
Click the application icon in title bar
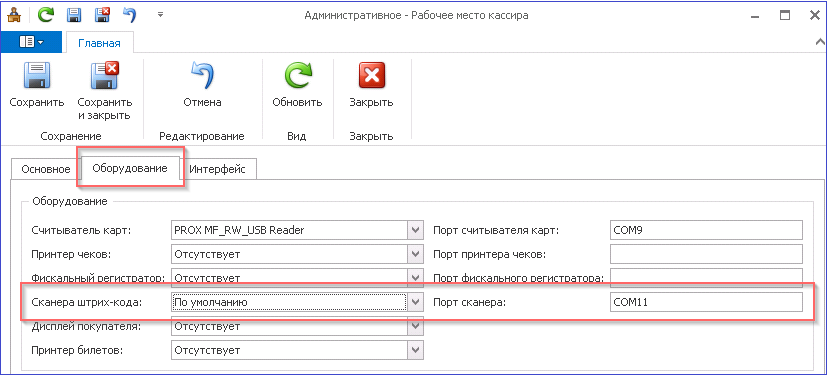(x=15, y=15)
